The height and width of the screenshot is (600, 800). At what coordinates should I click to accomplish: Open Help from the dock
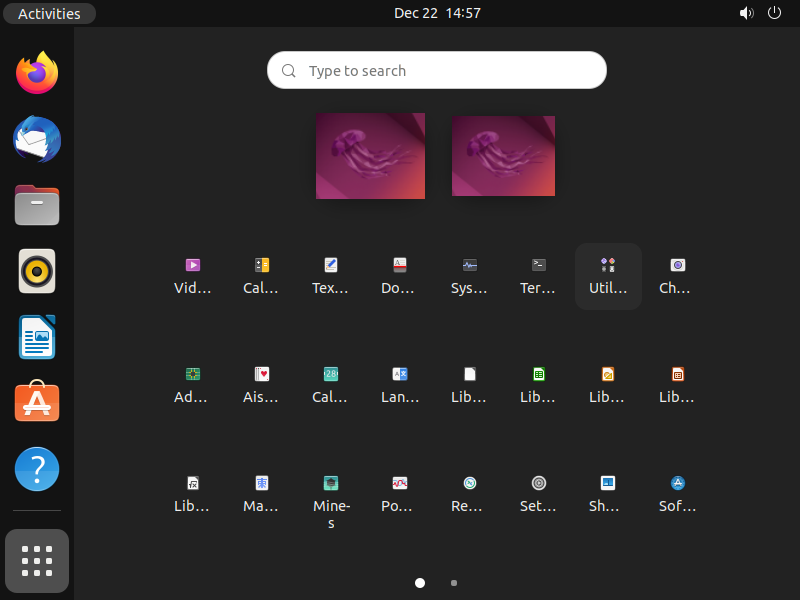pyautogui.click(x=37, y=469)
